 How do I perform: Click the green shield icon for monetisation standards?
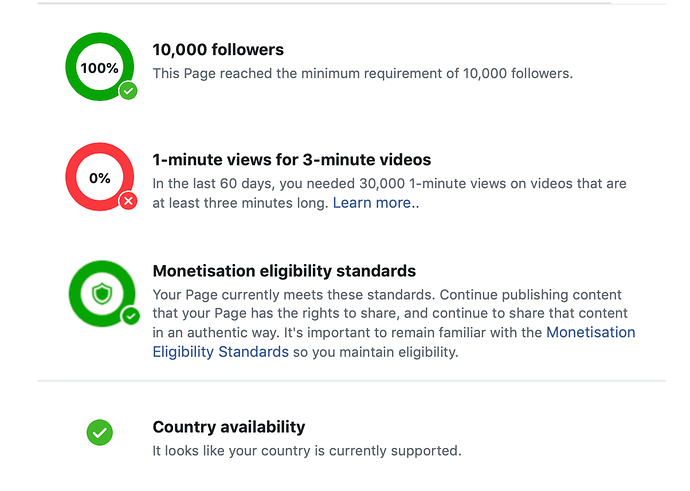[102, 293]
